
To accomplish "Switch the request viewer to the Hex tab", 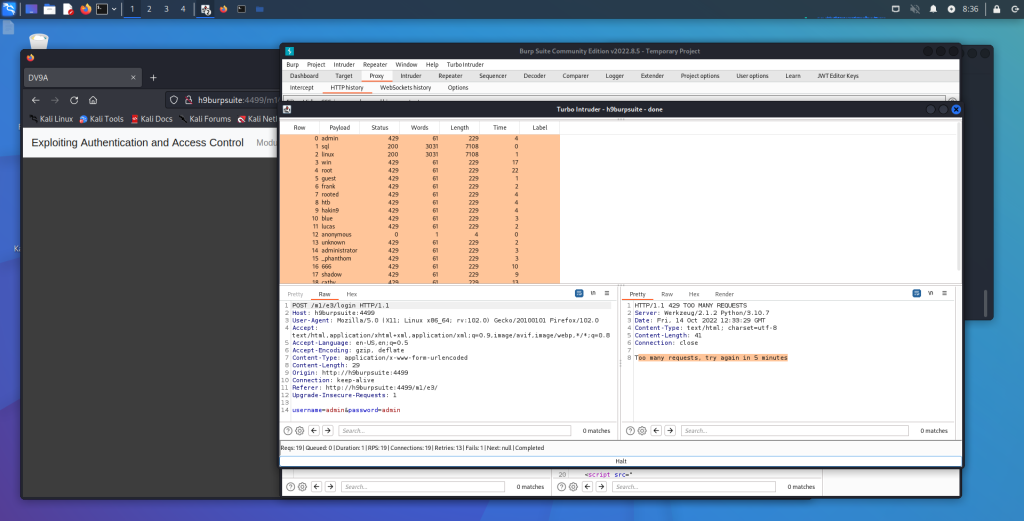I will click(x=351, y=294).
